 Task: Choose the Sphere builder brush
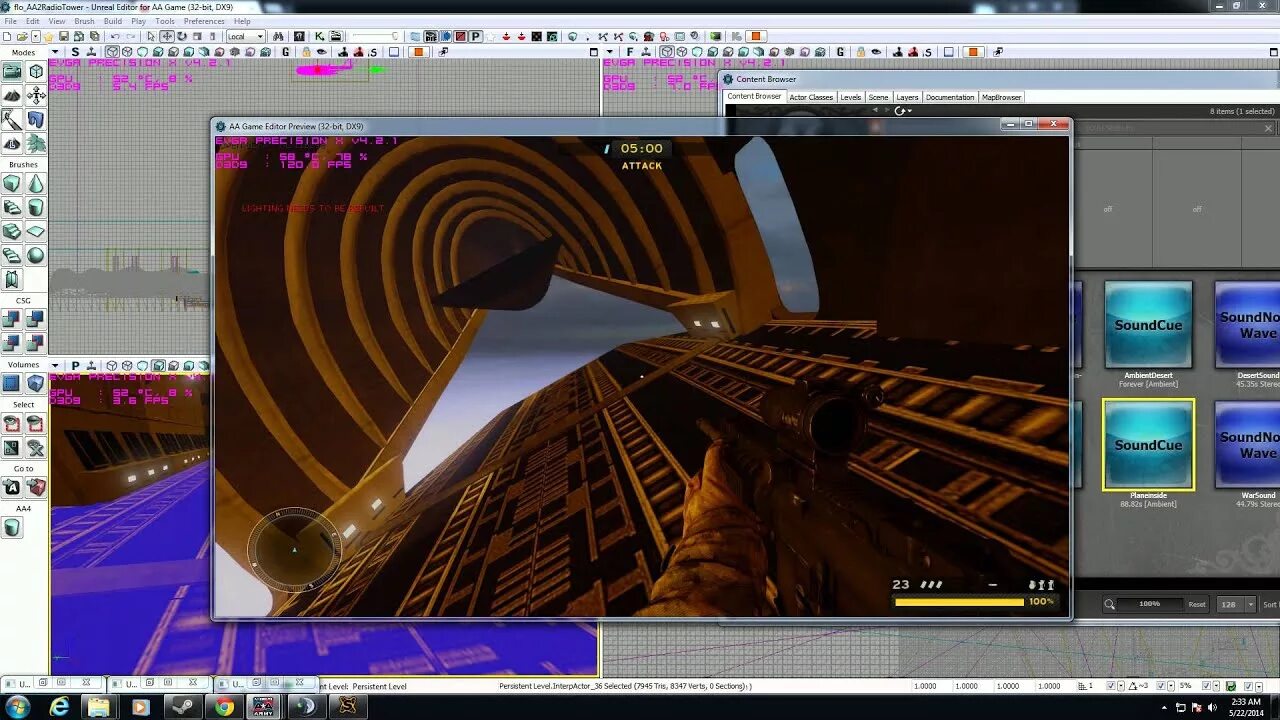36,256
